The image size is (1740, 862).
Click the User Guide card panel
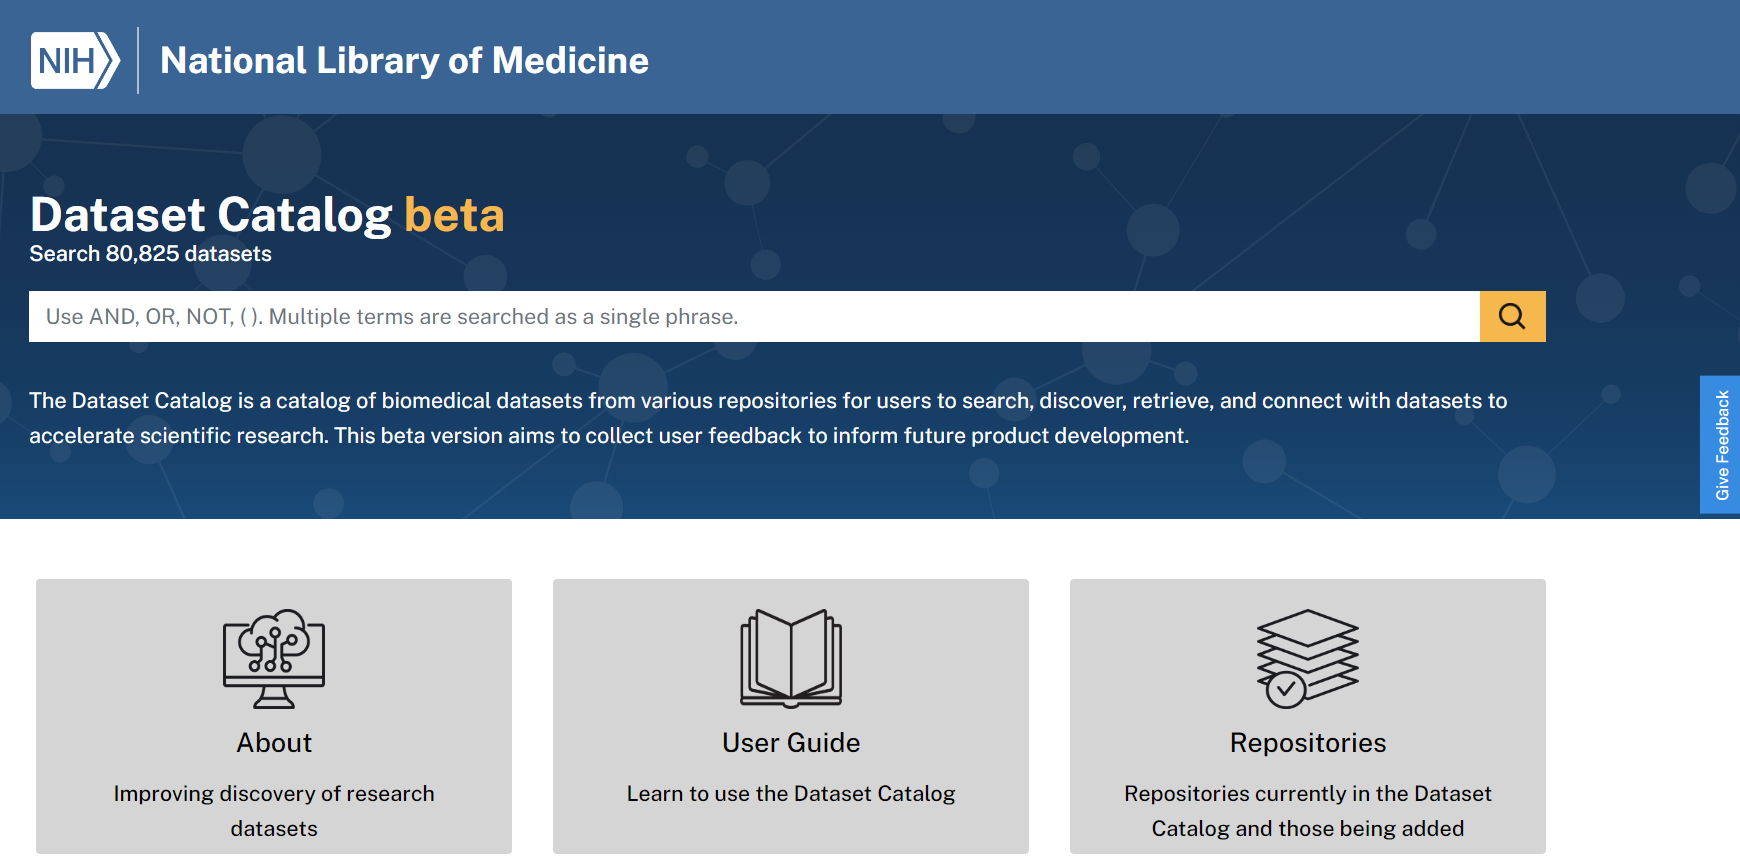(x=791, y=716)
